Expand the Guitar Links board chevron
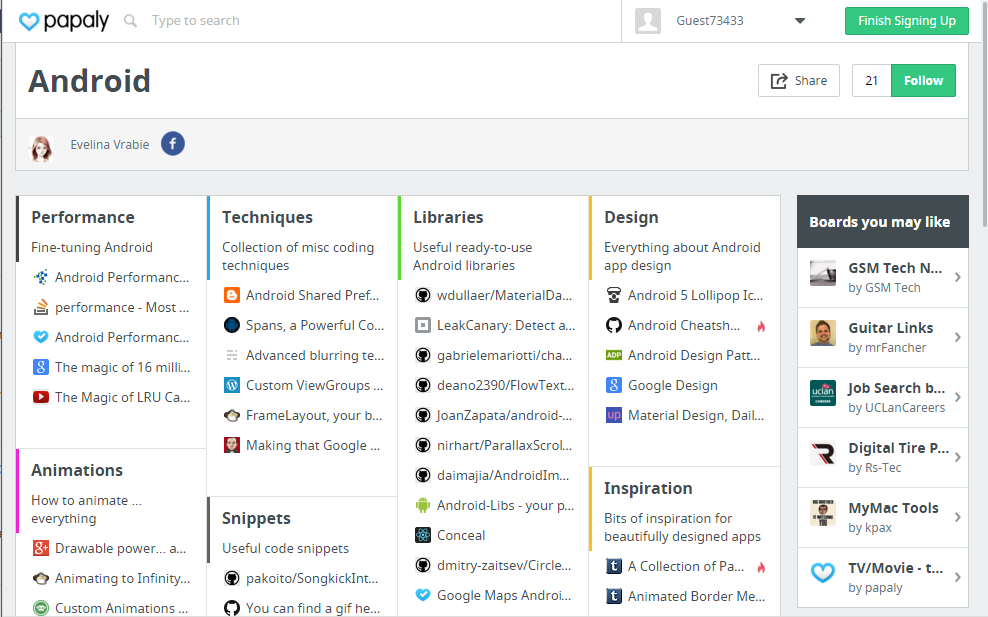988x617 pixels. coord(957,338)
